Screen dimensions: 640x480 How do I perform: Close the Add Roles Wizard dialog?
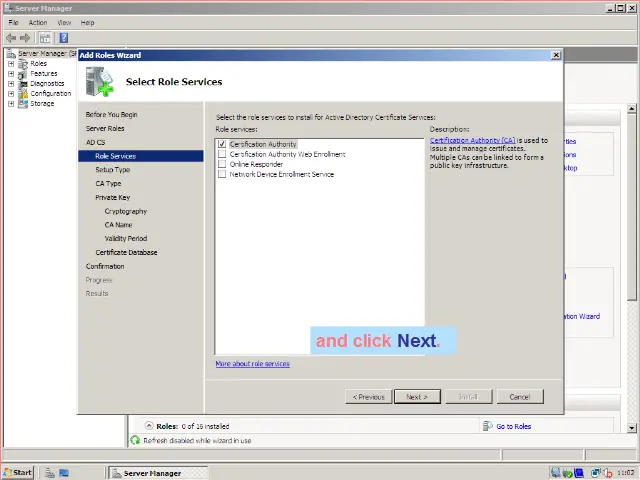(x=556, y=55)
